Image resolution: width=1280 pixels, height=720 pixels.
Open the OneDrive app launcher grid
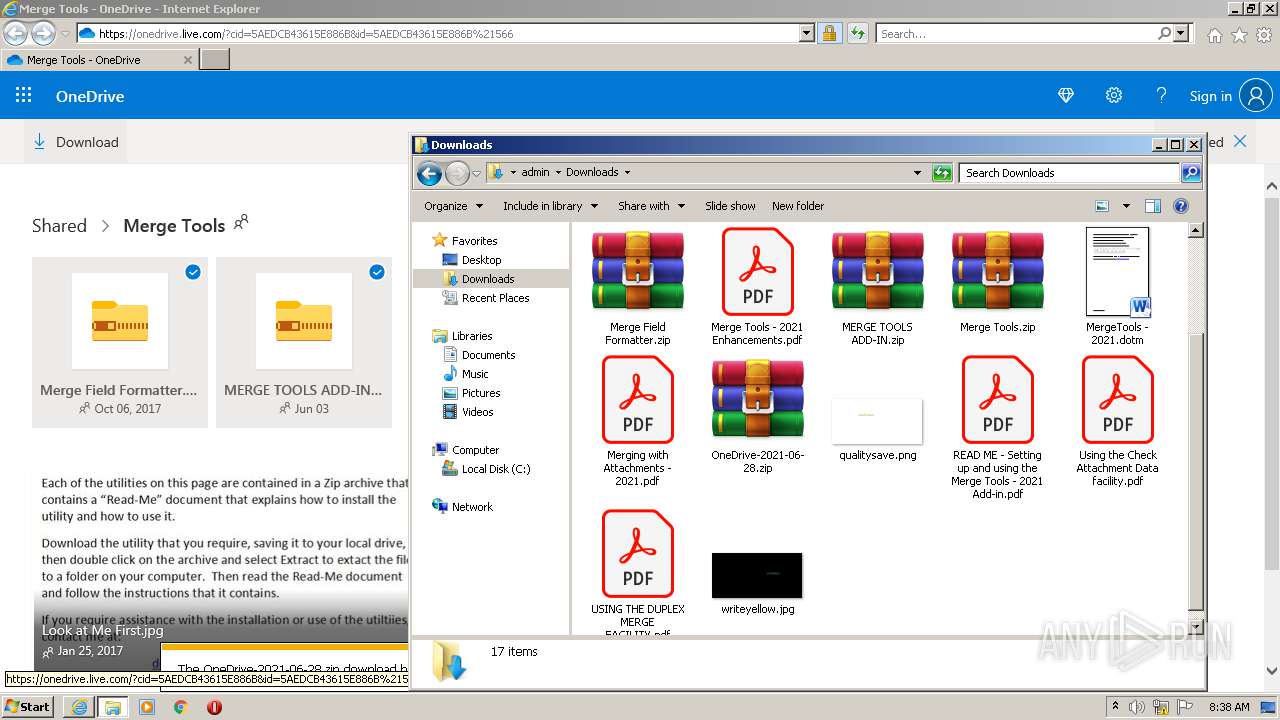23,96
